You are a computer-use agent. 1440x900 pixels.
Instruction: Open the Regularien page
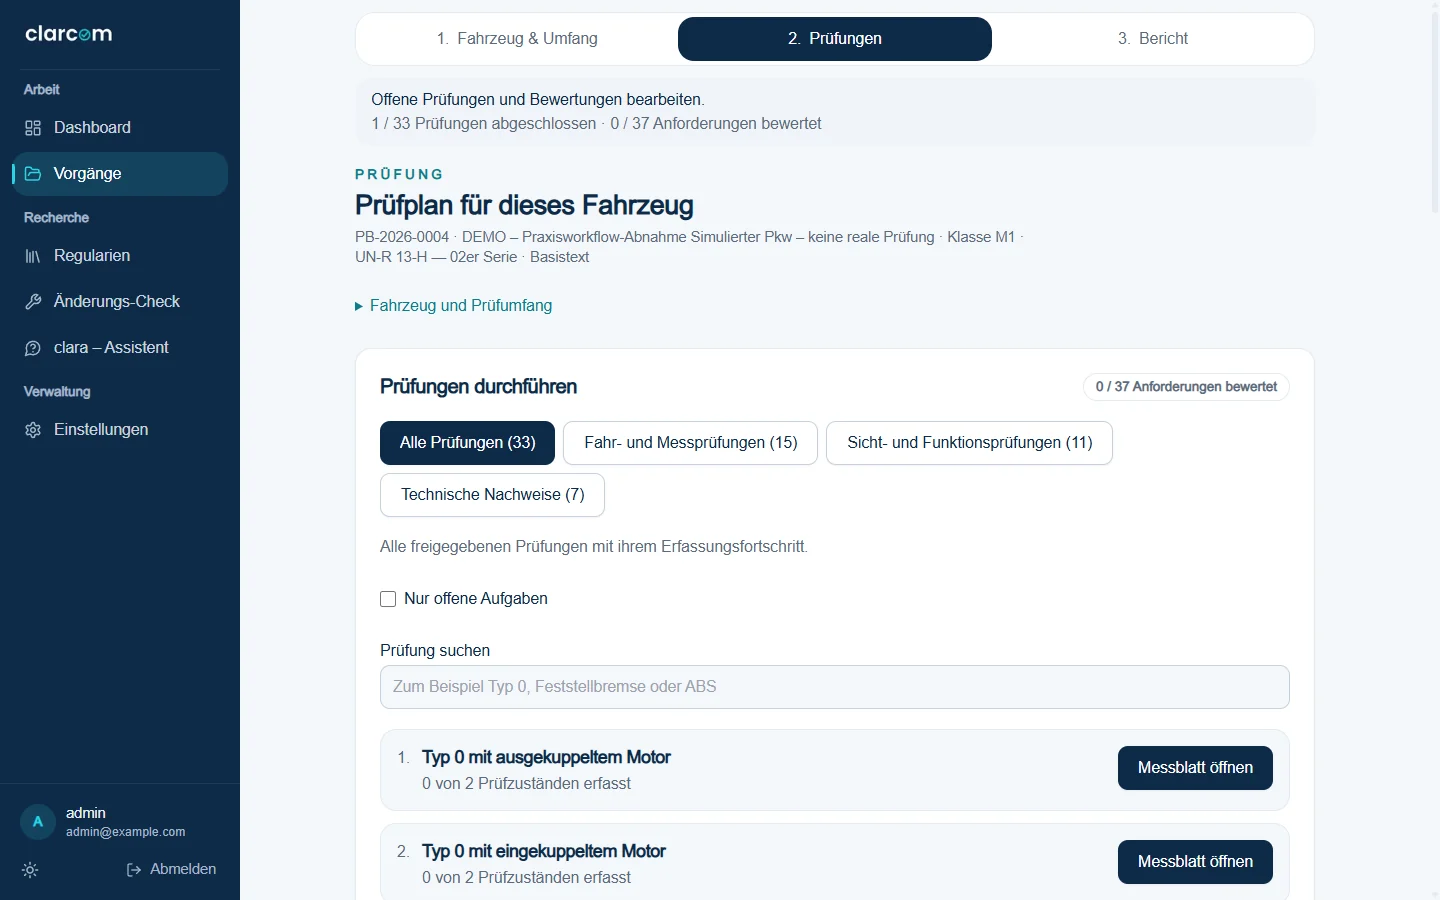point(120,256)
